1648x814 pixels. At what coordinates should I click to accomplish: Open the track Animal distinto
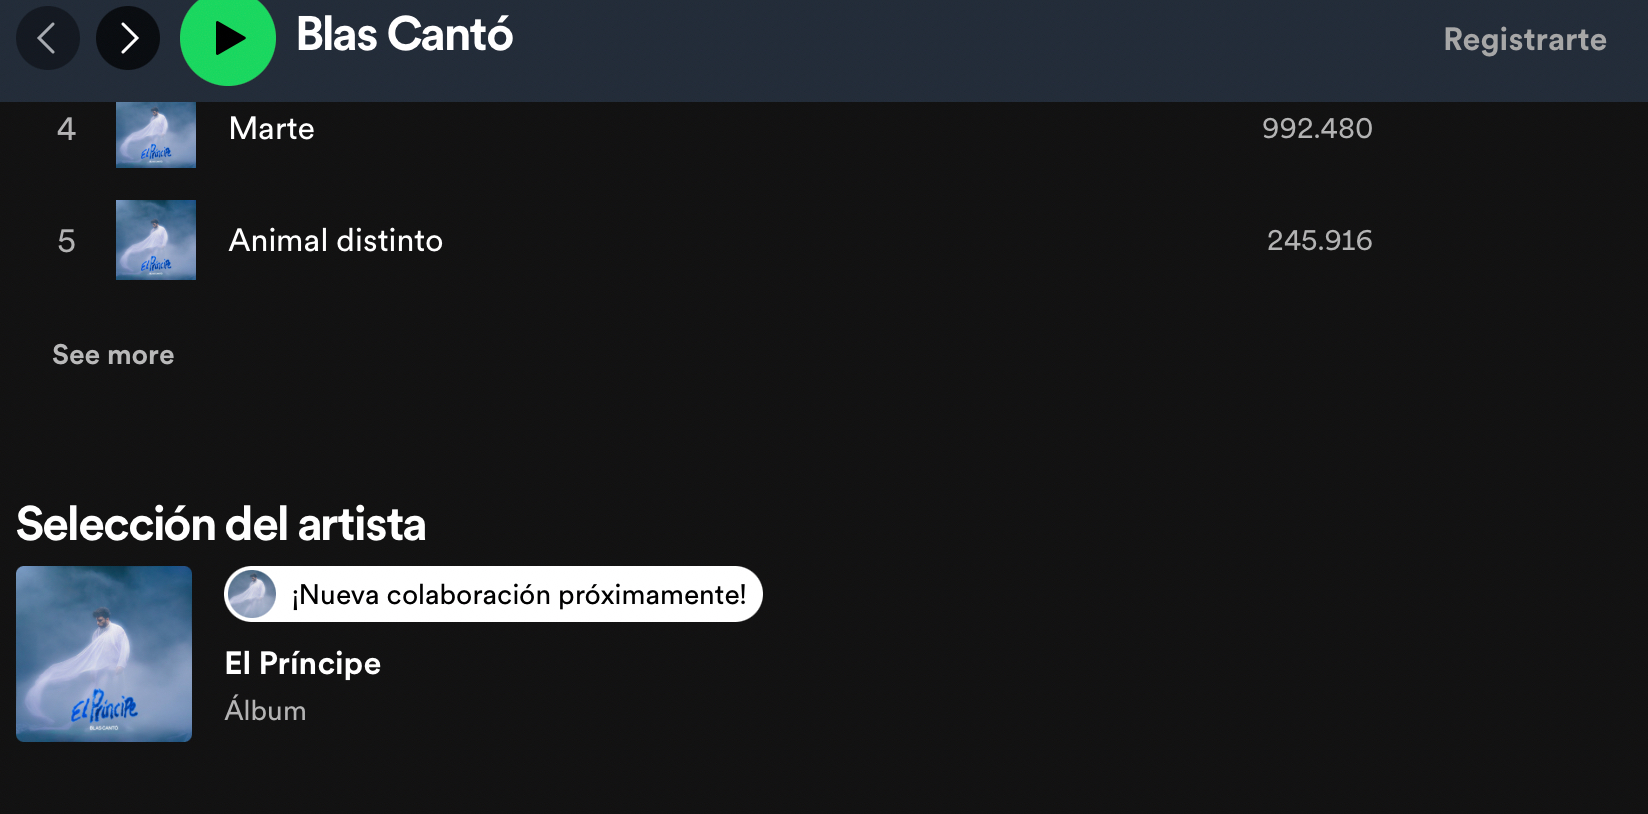pos(335,240)
